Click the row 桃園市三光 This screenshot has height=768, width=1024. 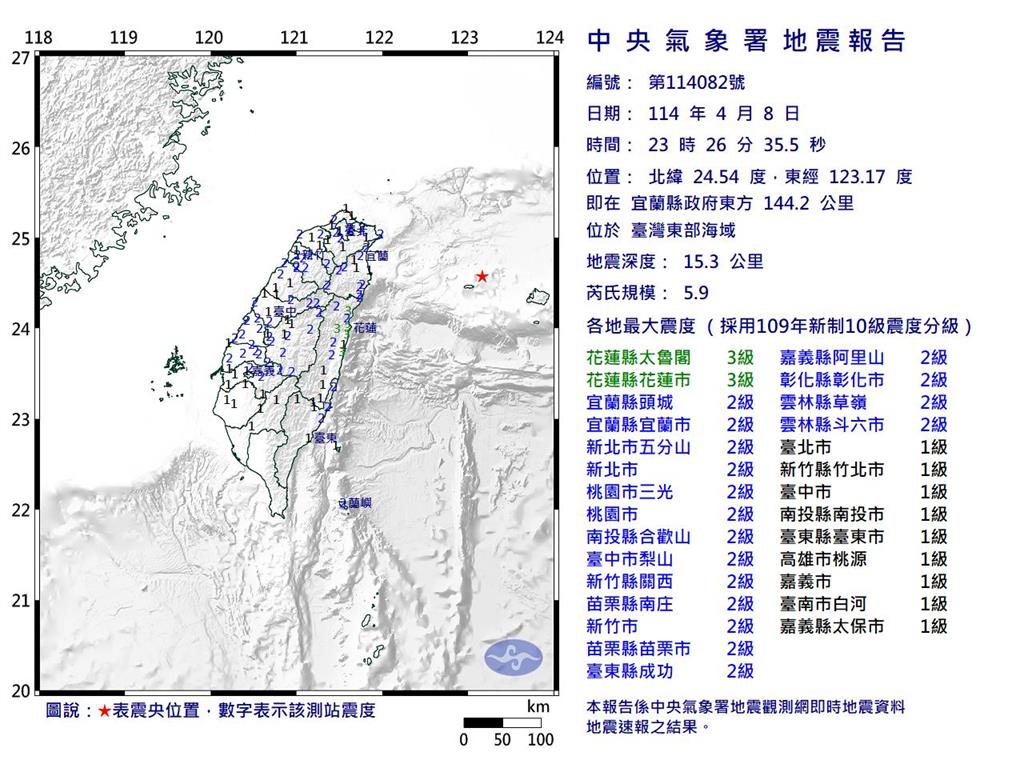pos(670,492)
